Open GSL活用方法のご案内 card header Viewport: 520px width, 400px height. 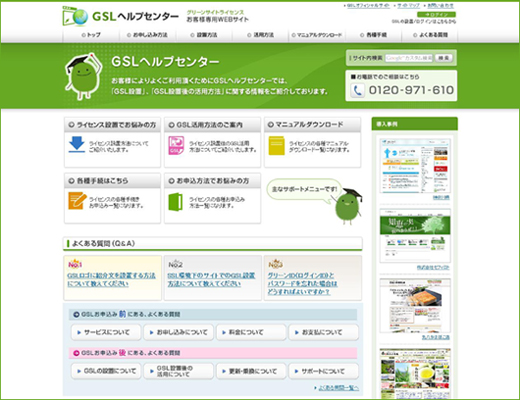pos(212,125)
